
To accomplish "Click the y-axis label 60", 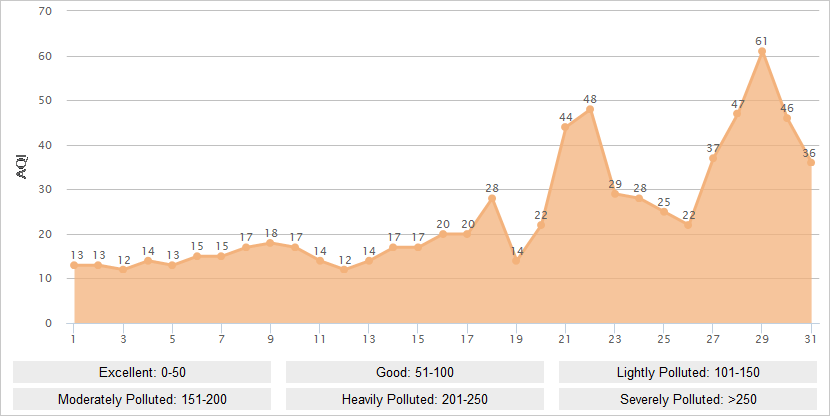I will (46, 56).
